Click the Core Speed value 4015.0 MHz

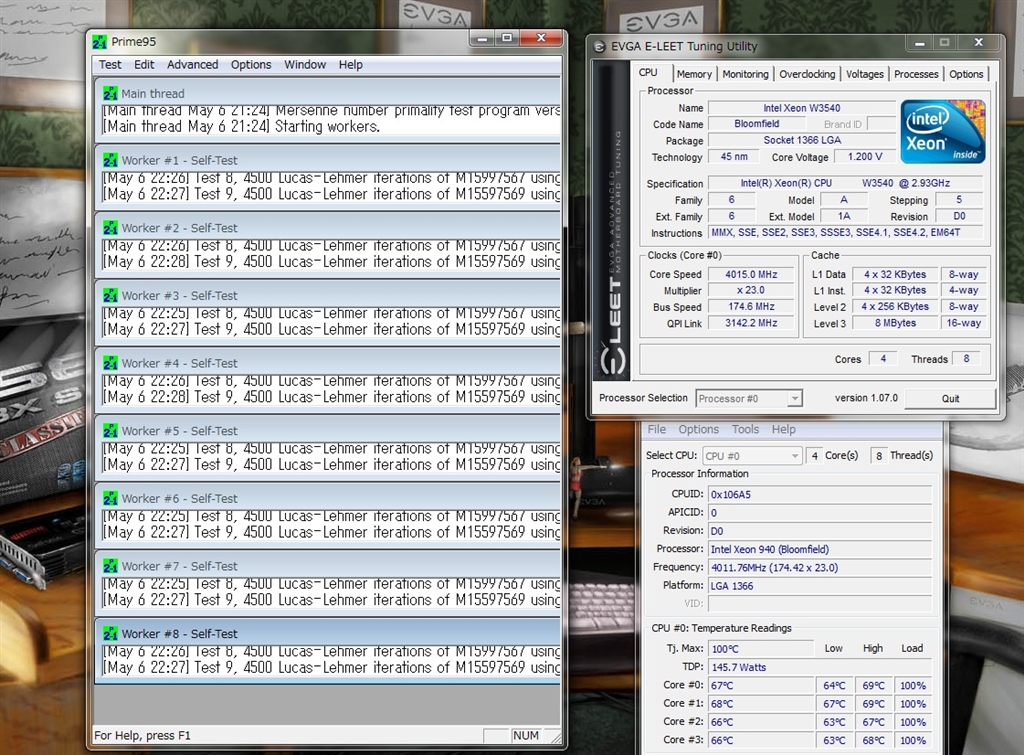point(751,274)
